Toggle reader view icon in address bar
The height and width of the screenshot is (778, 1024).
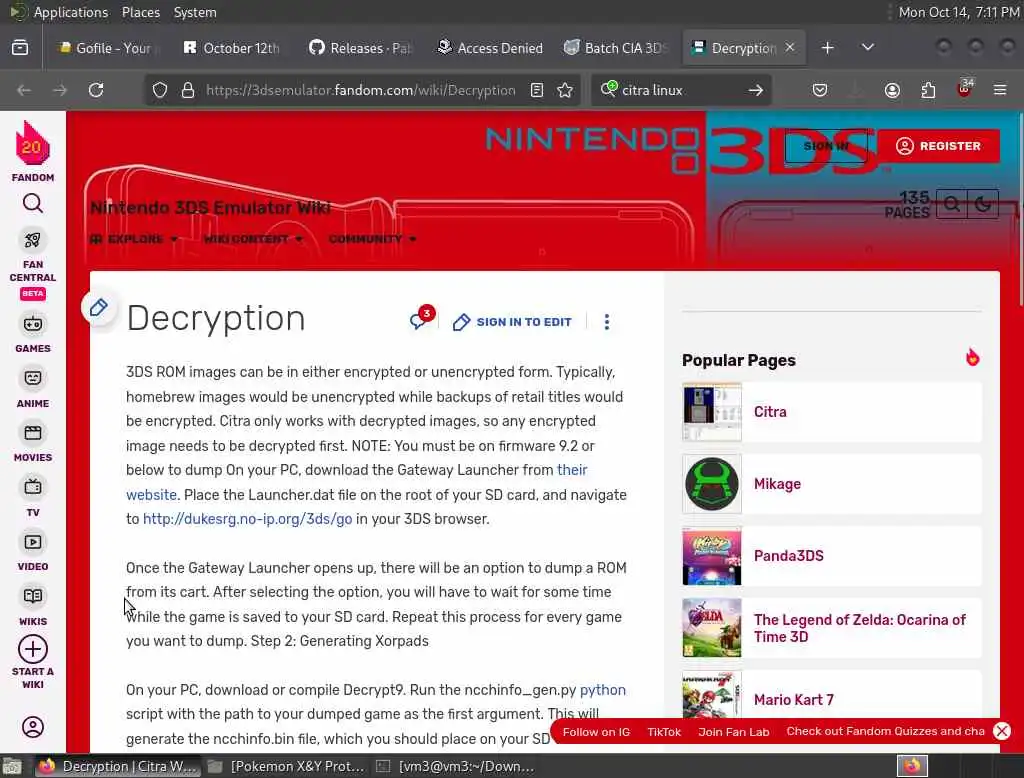pyautogui.click(x=537, y=90)
